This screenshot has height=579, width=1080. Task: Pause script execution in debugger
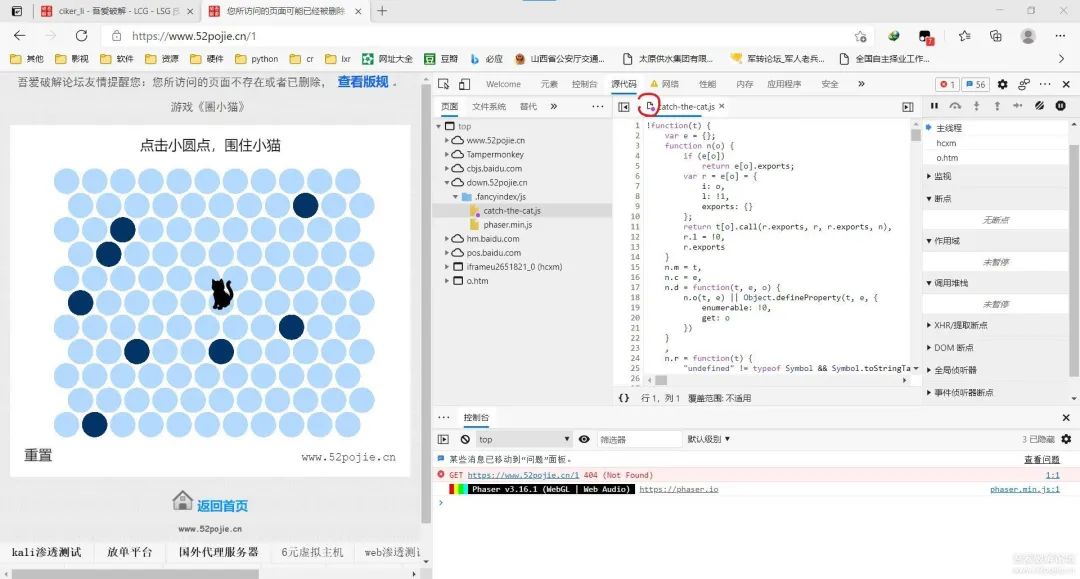(x=935, y=106)
